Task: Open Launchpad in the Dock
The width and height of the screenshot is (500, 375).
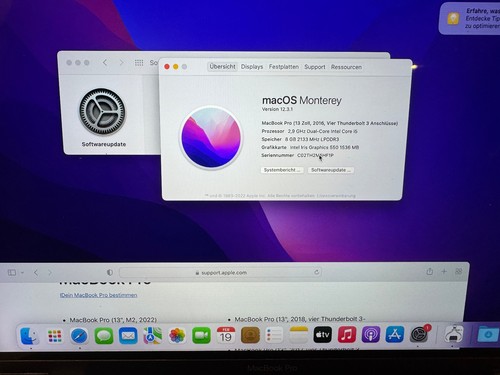Action: [55, 336]
